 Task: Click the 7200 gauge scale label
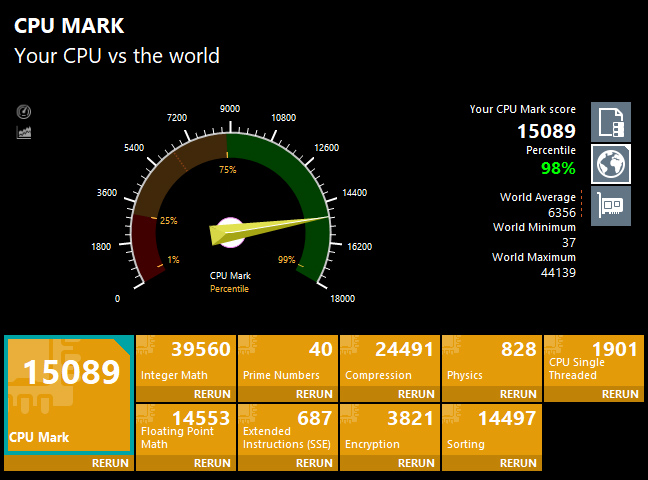coord(177,118)
